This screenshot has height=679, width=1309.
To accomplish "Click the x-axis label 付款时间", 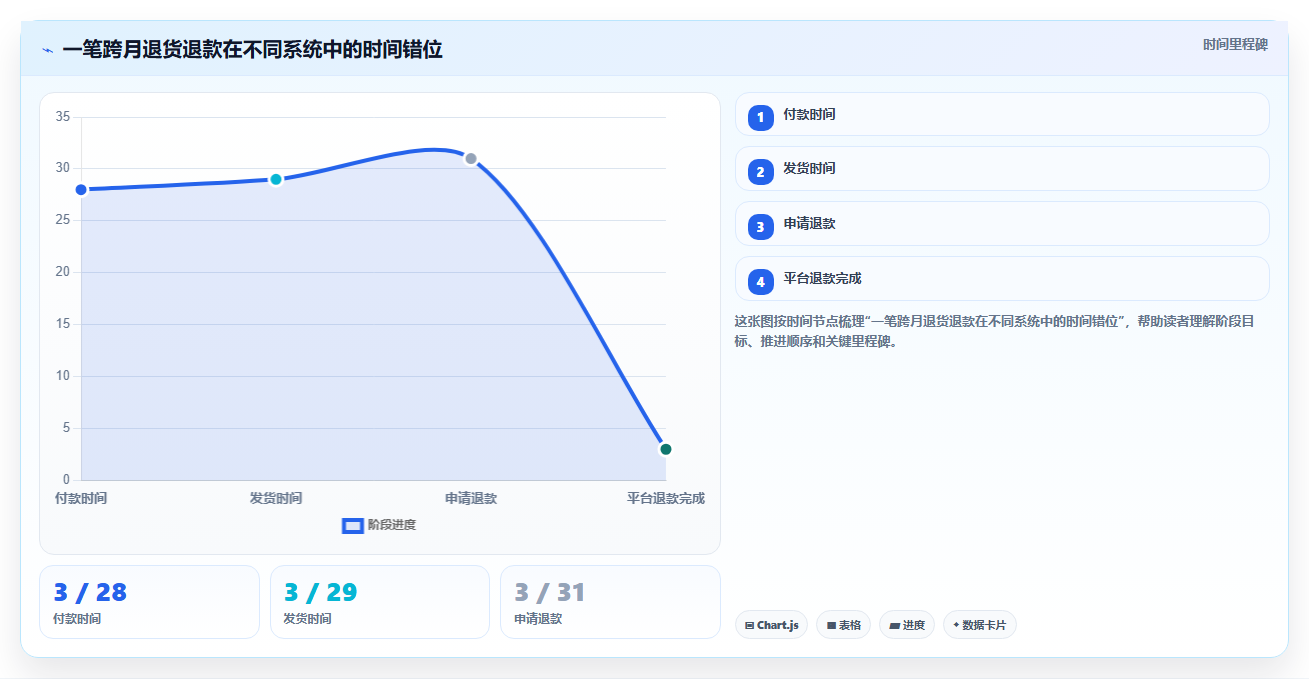I will [x=81, y=498].
